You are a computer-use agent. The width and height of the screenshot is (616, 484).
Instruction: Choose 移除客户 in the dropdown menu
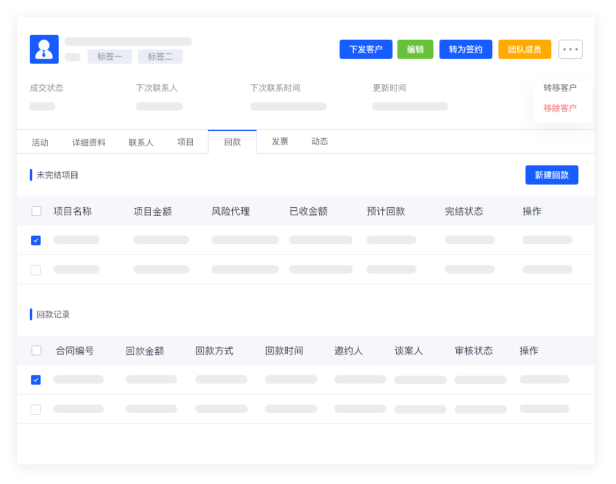tap(559, 108)
